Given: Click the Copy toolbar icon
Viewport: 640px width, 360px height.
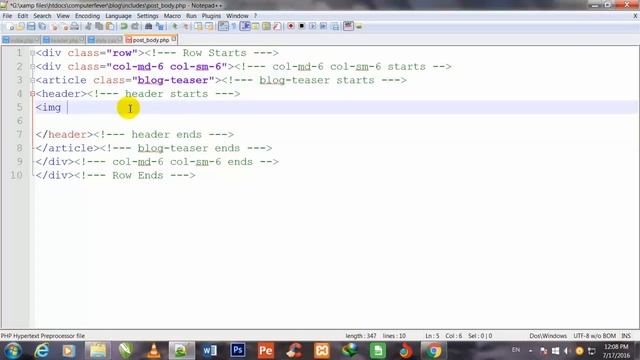Looking at the screenshot, I should click(99, 27).
